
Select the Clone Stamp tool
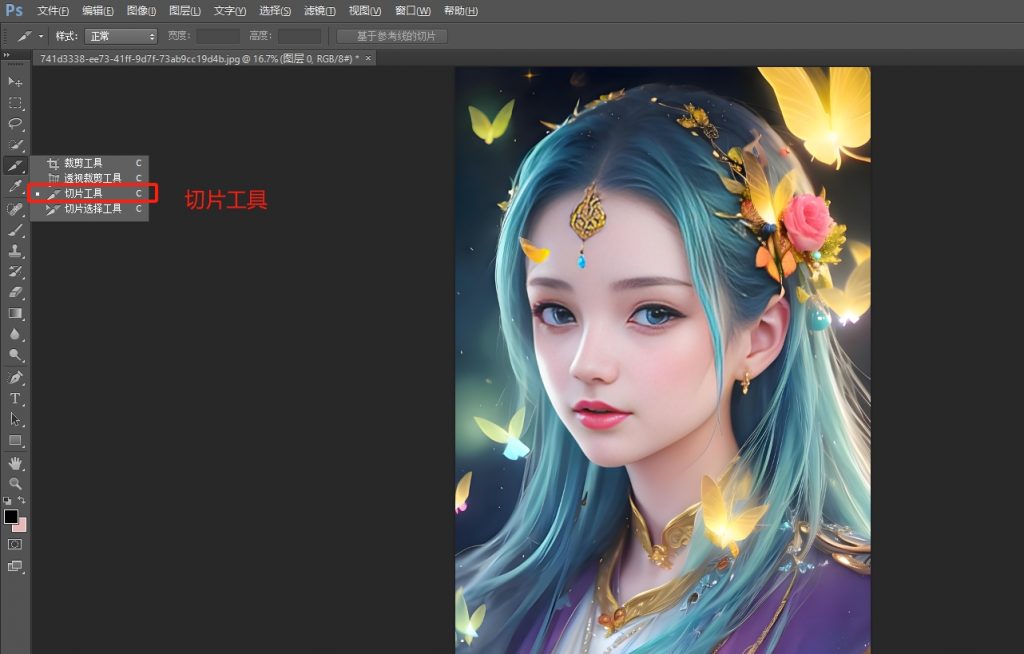point(15,251)
